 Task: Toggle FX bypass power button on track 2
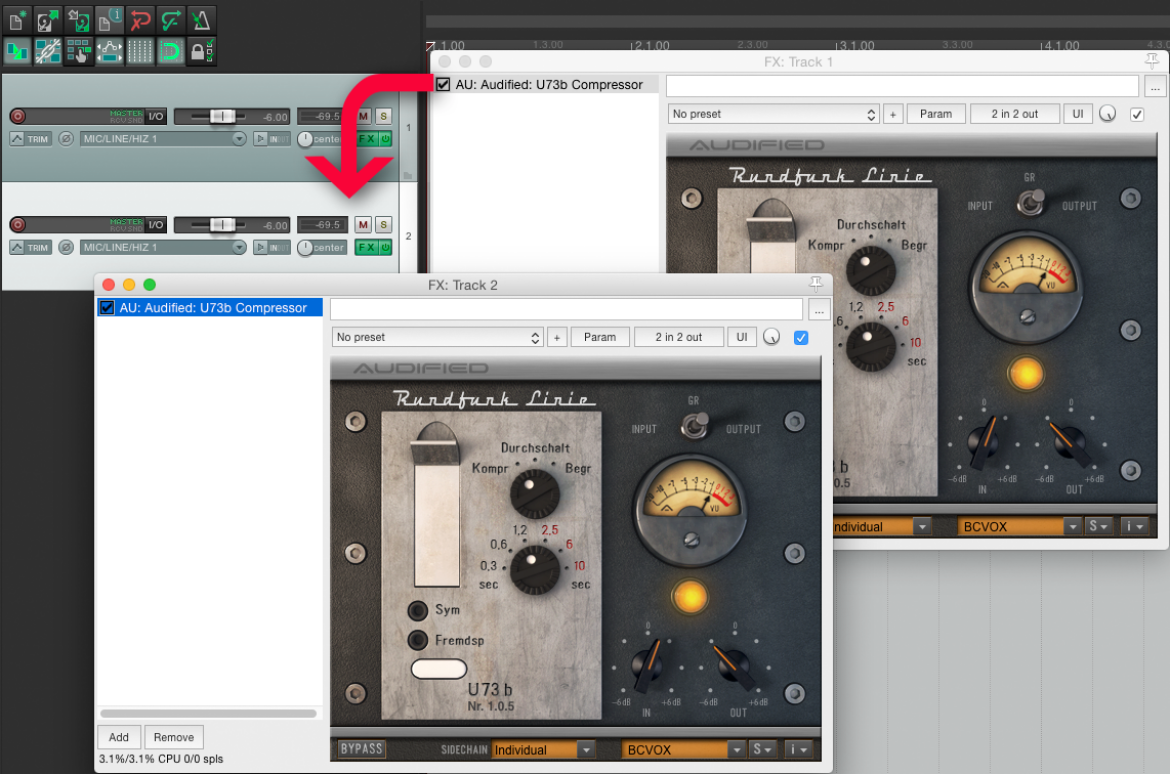[386, 247]
